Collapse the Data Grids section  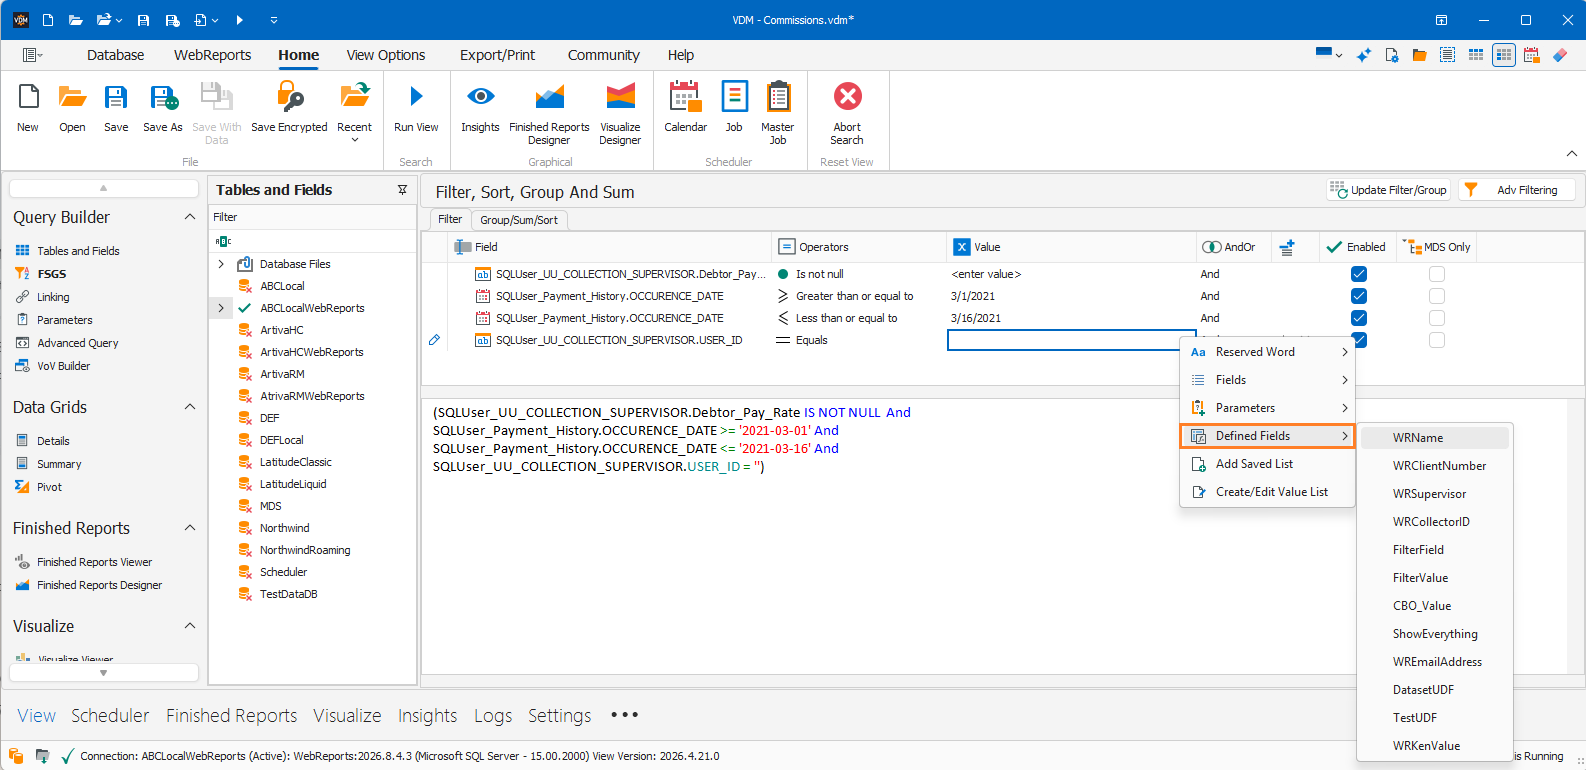[190, 407]
